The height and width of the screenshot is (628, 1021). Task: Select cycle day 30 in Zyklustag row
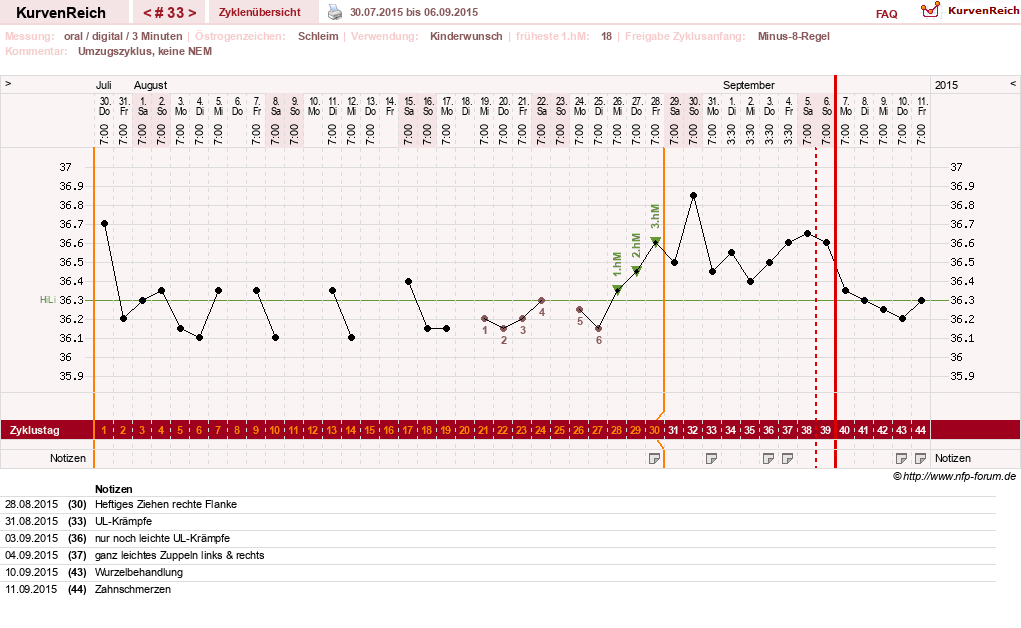coord(654,430)
